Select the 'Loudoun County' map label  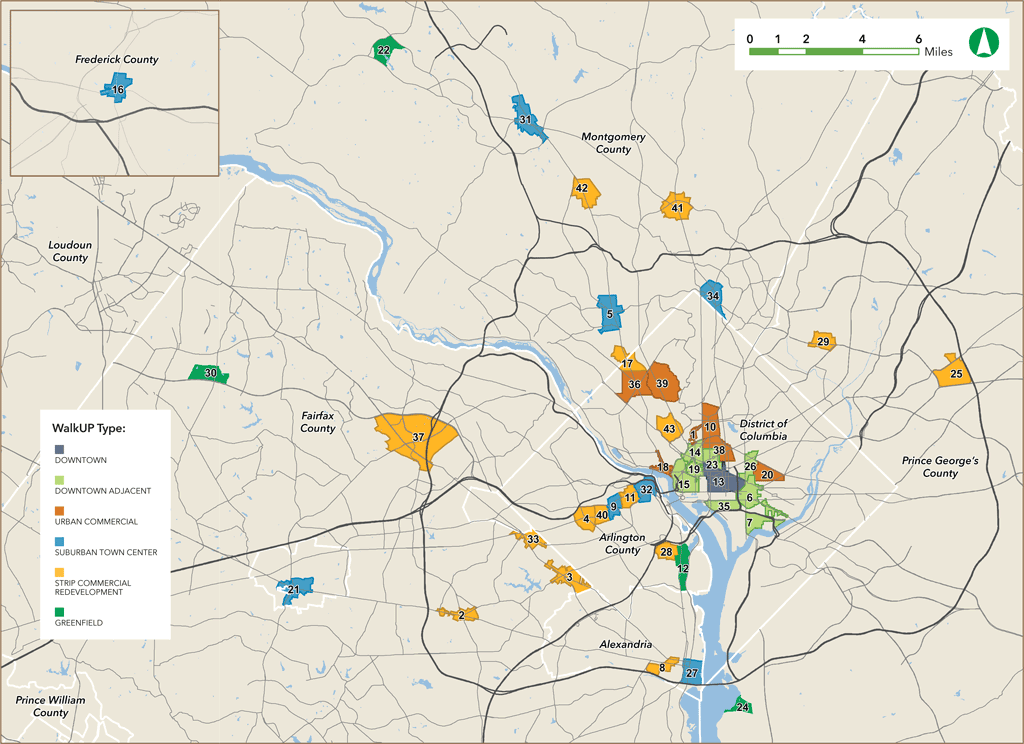tap(70, 251)
